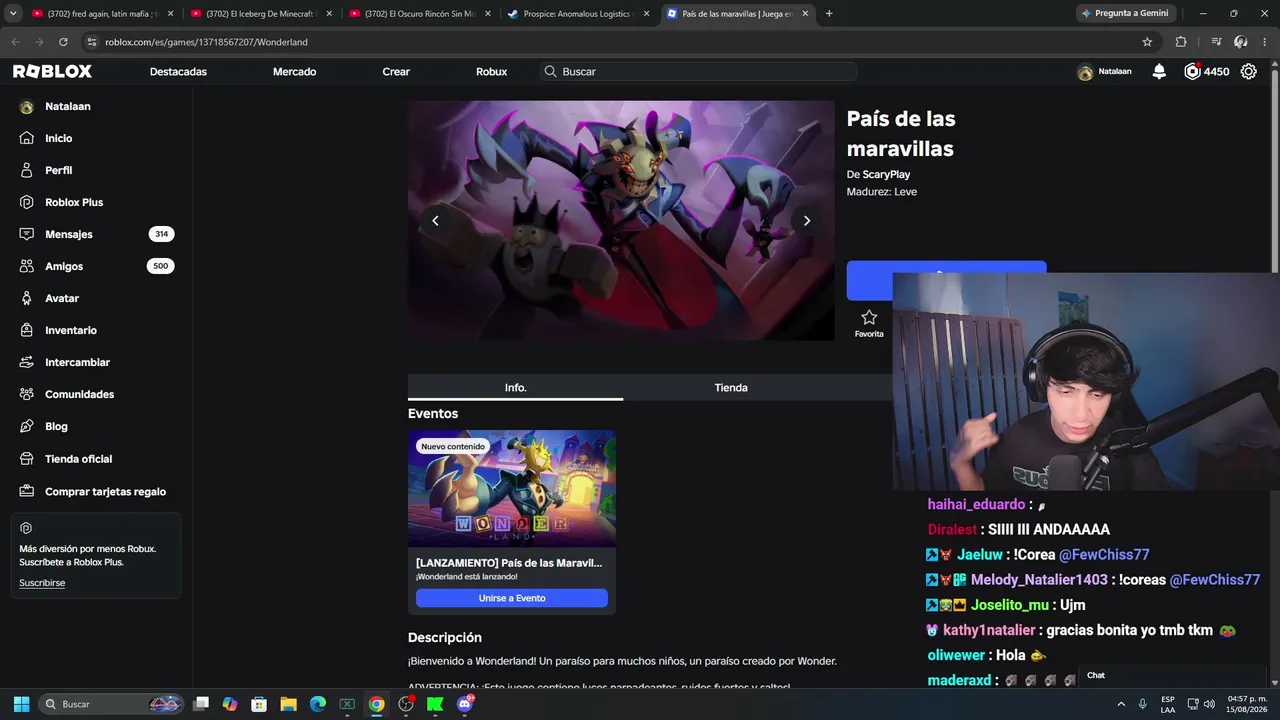The image size is (1280, 720).
Task: Click the Windows Start button
Action: pos(21,704)
